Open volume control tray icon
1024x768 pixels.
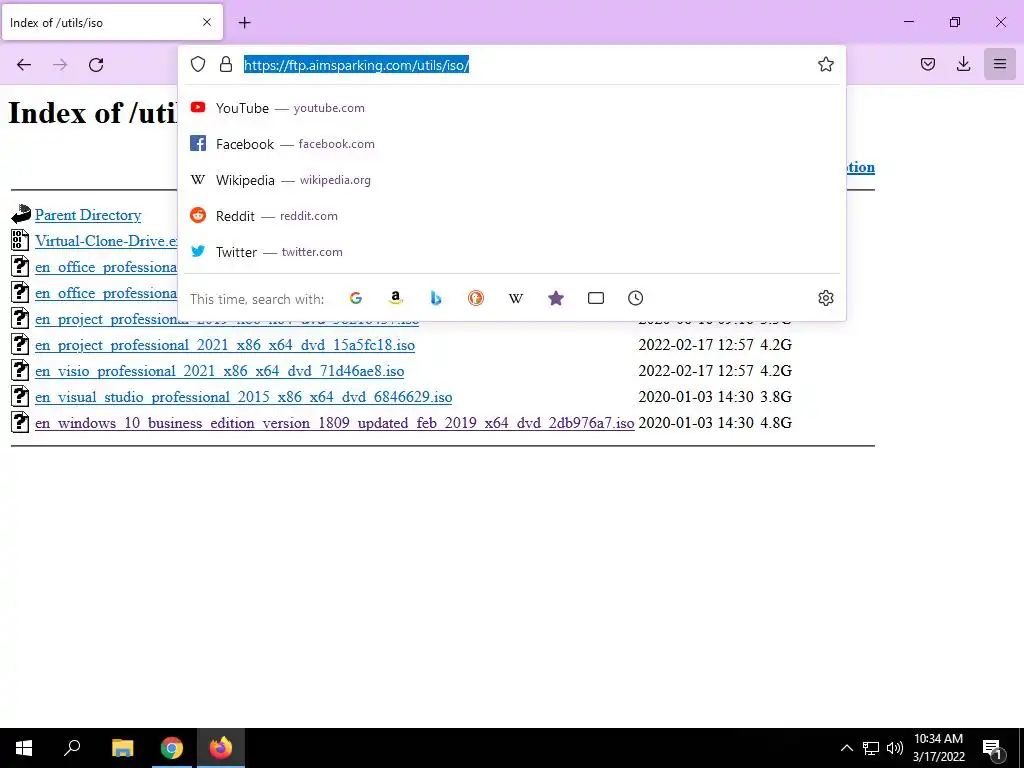point(895,748)
